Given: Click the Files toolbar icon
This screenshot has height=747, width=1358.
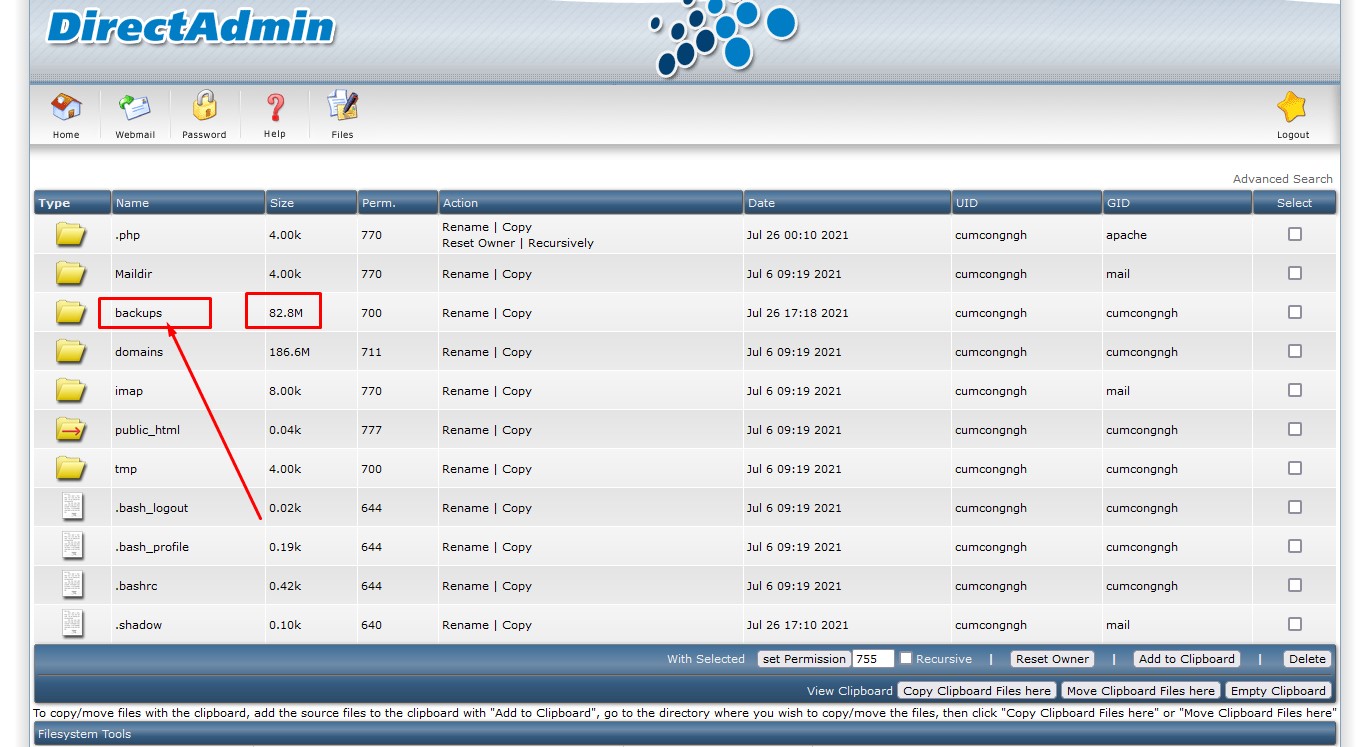Looking at the screenshot, I should (x=342, y=106).
